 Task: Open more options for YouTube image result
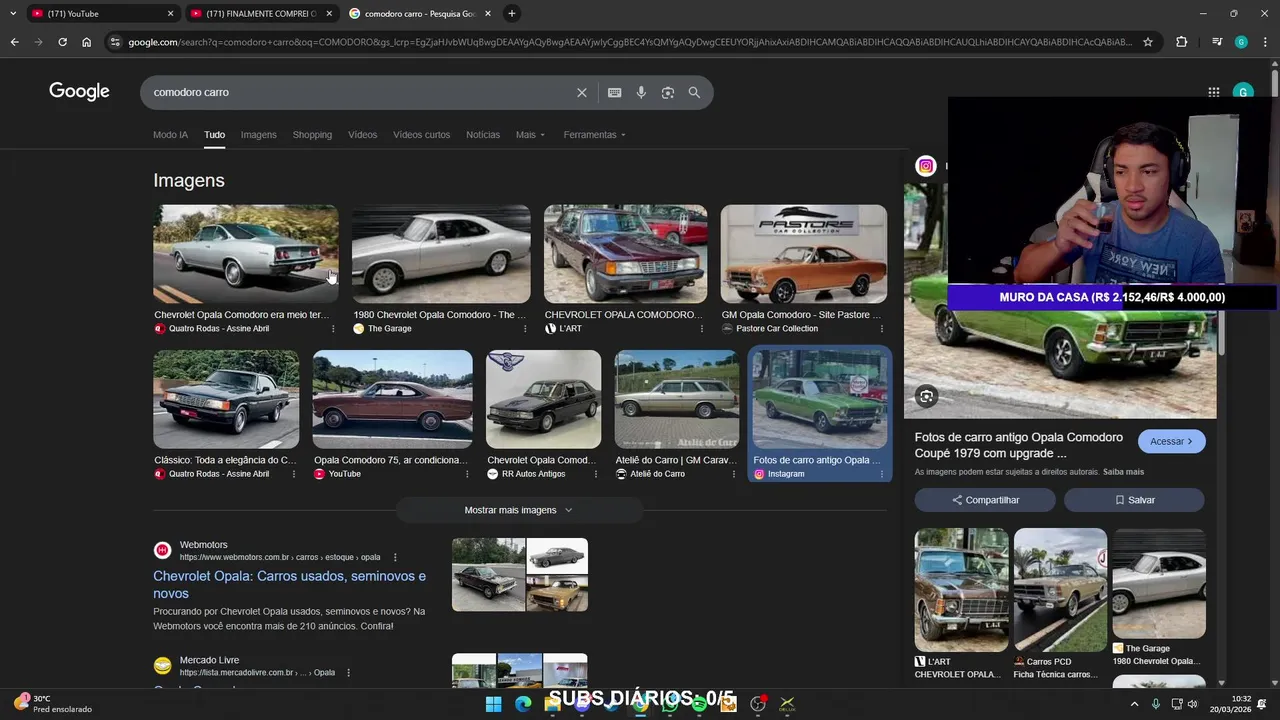467,474
